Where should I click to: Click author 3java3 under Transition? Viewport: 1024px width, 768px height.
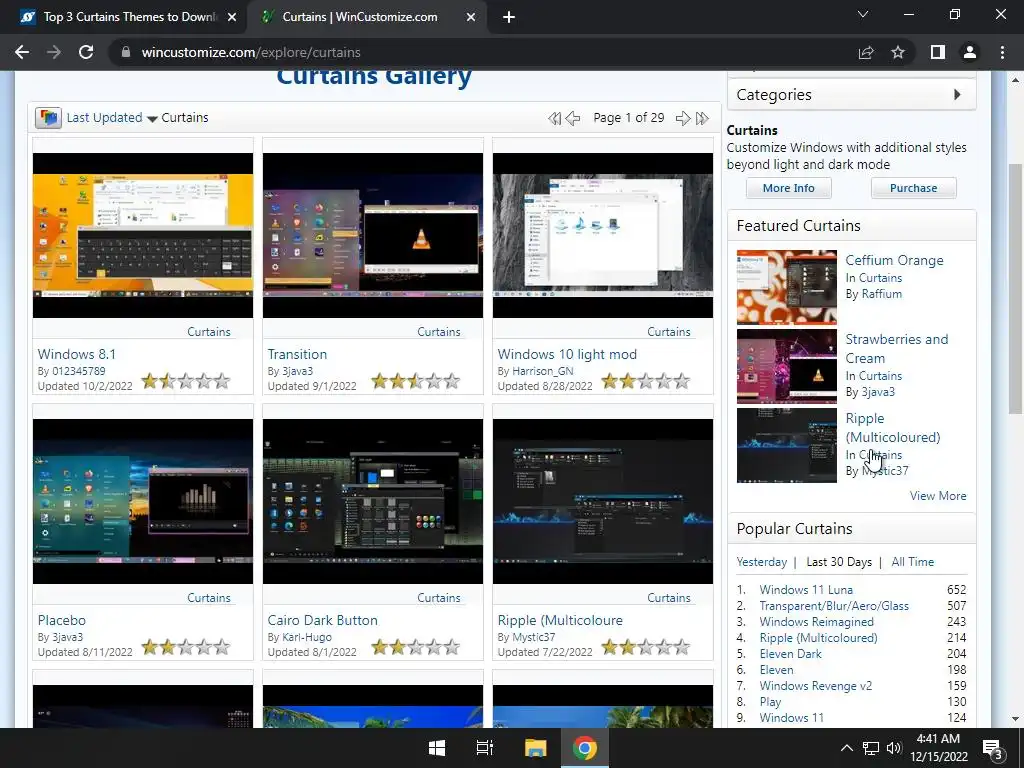(297, 371)
